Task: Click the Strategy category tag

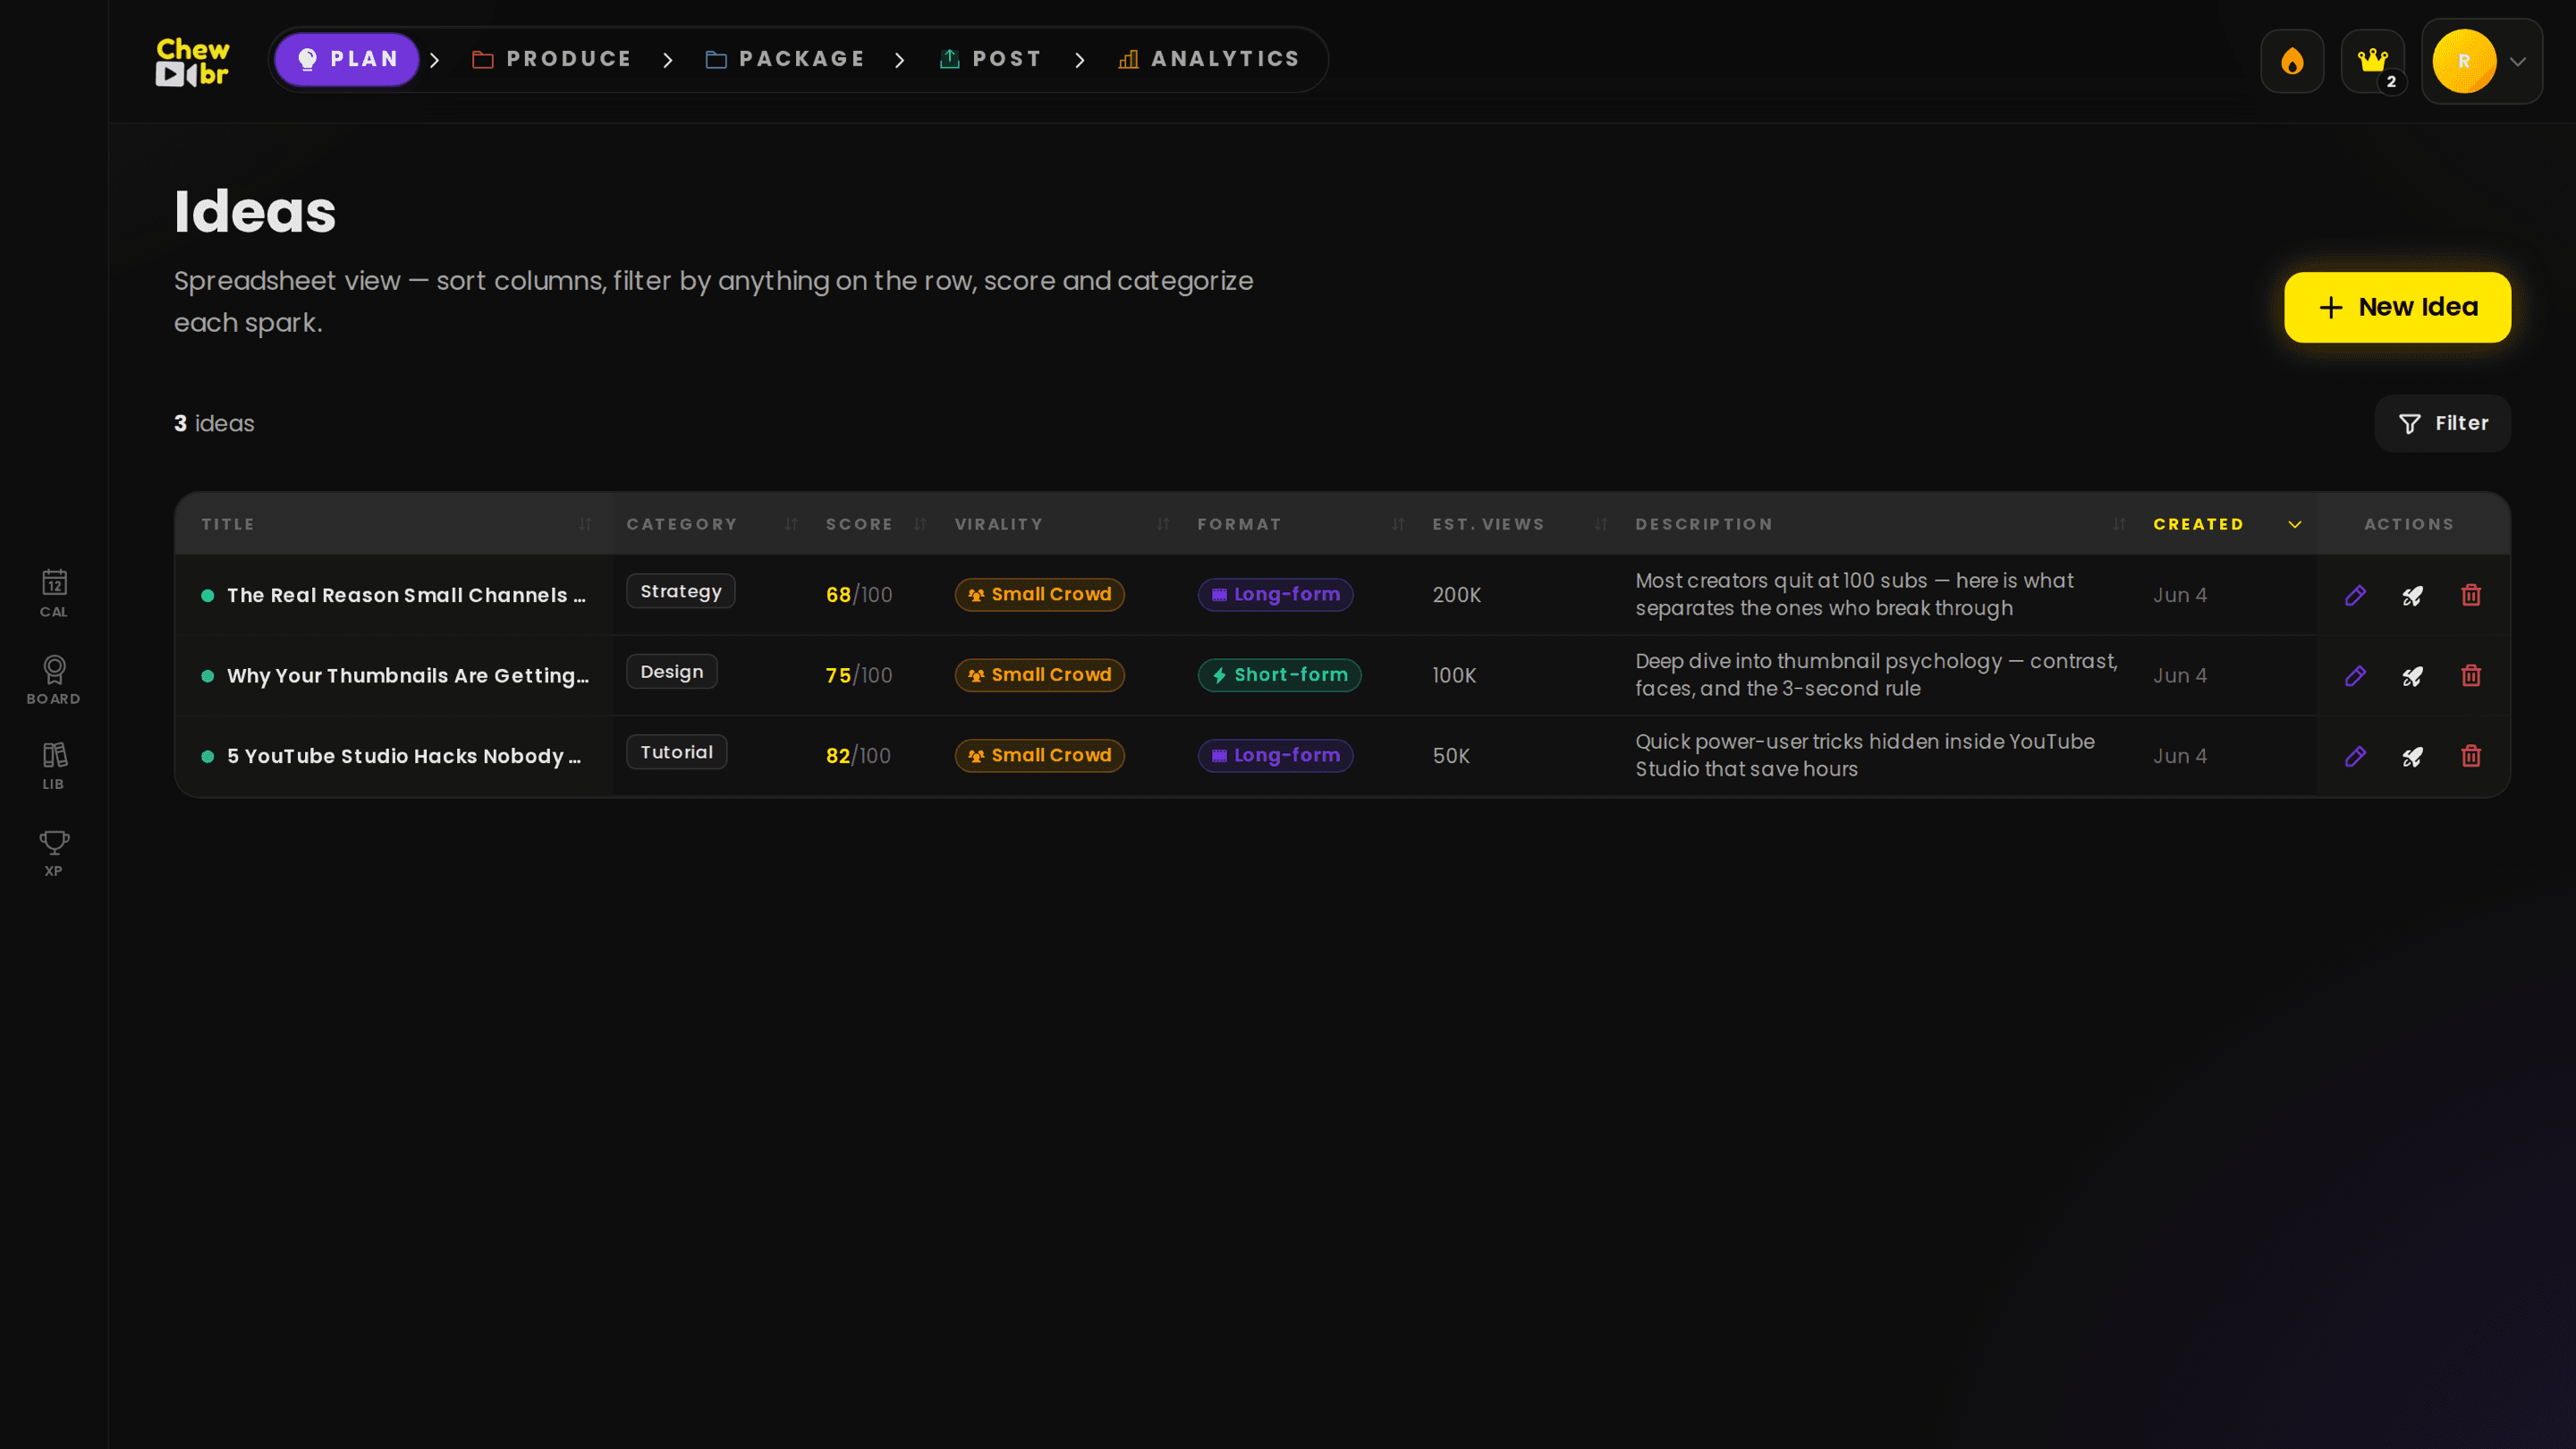Action: click(x=681, y=591)
